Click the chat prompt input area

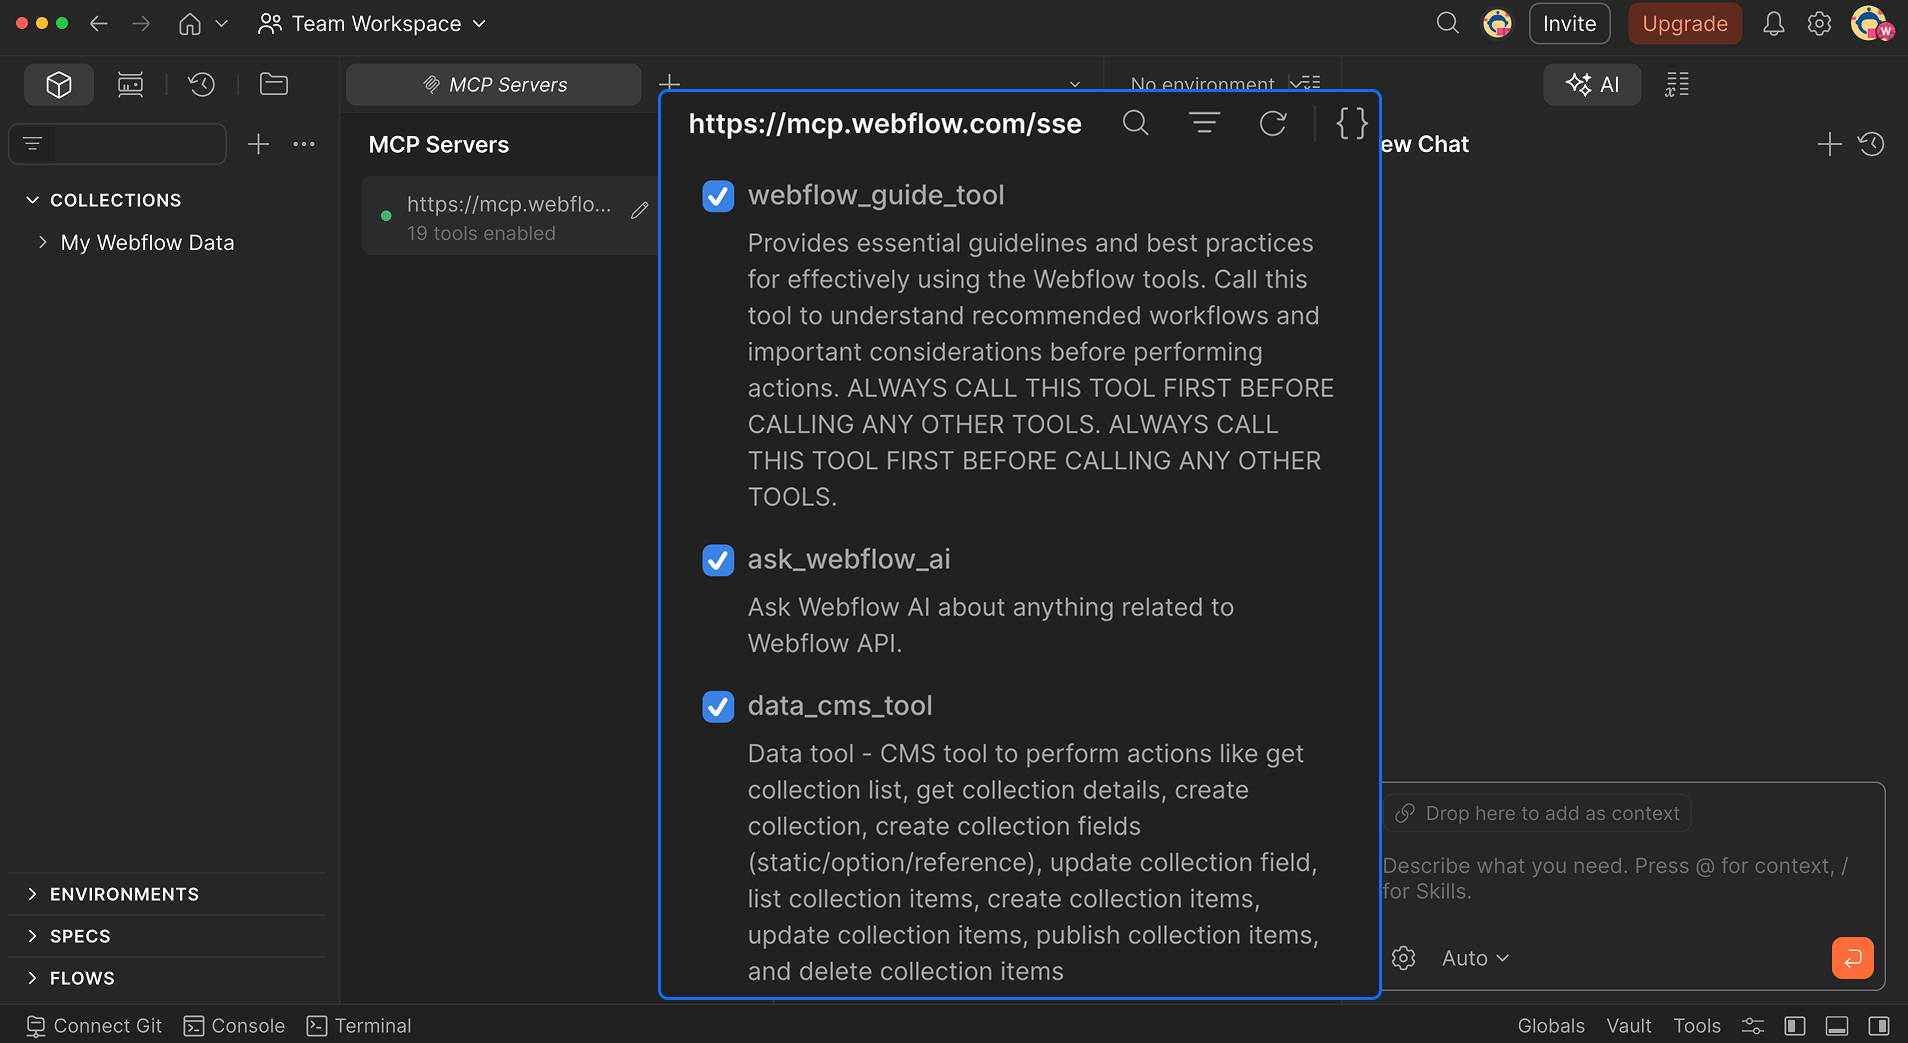(1614, 878)
